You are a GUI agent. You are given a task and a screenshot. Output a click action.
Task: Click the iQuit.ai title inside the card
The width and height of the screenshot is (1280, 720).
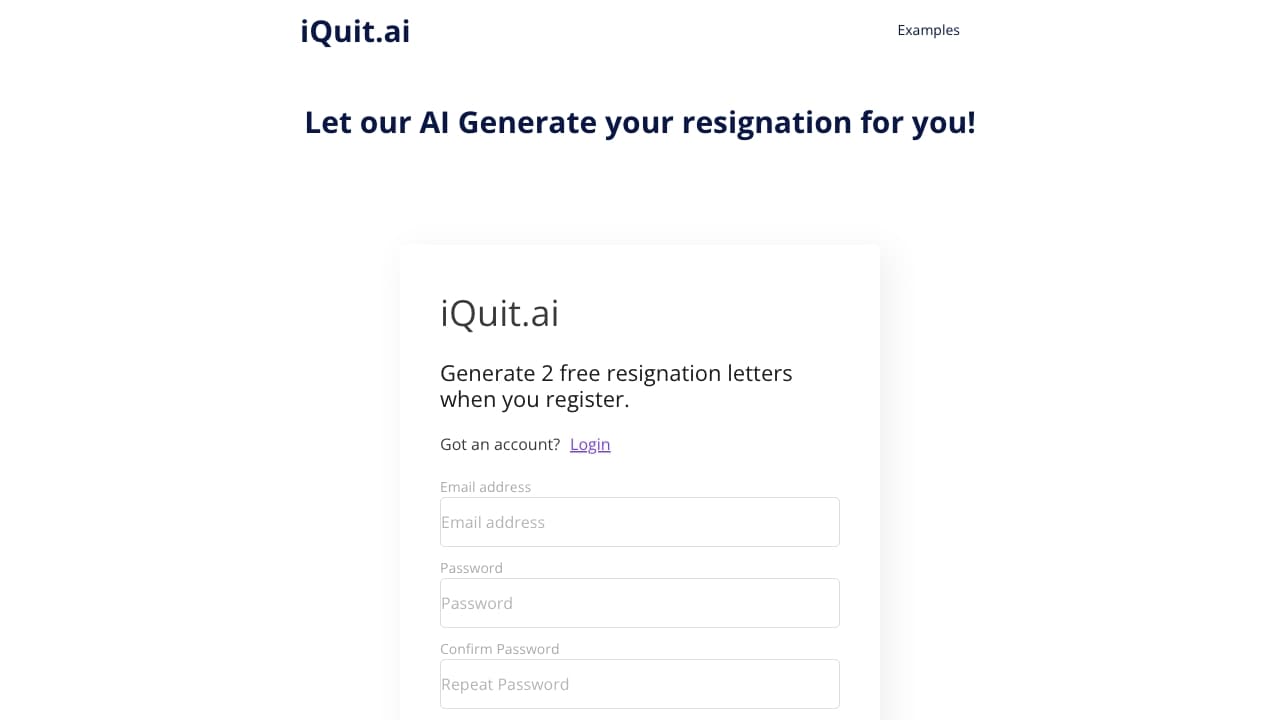(x=499, y=313)
